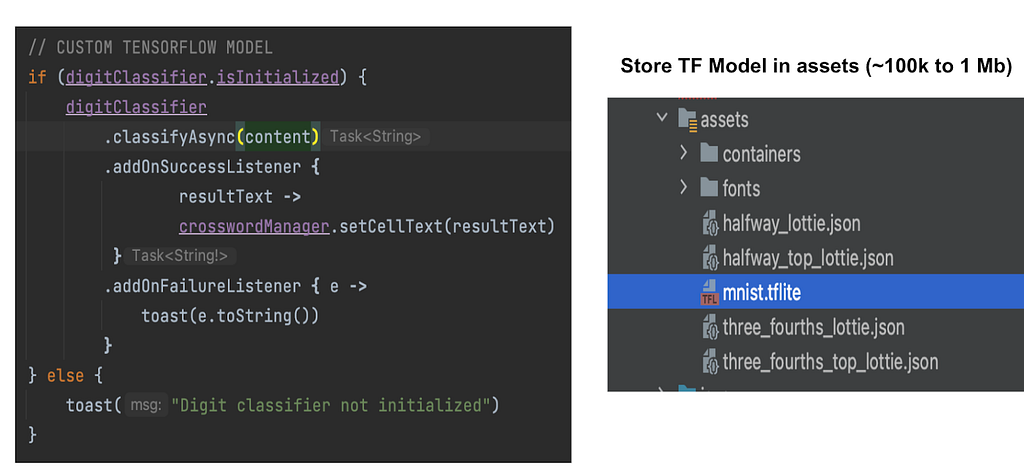Go to the isInitialized property
Screen dimensions: 1024x476
(x=278, y=78)
